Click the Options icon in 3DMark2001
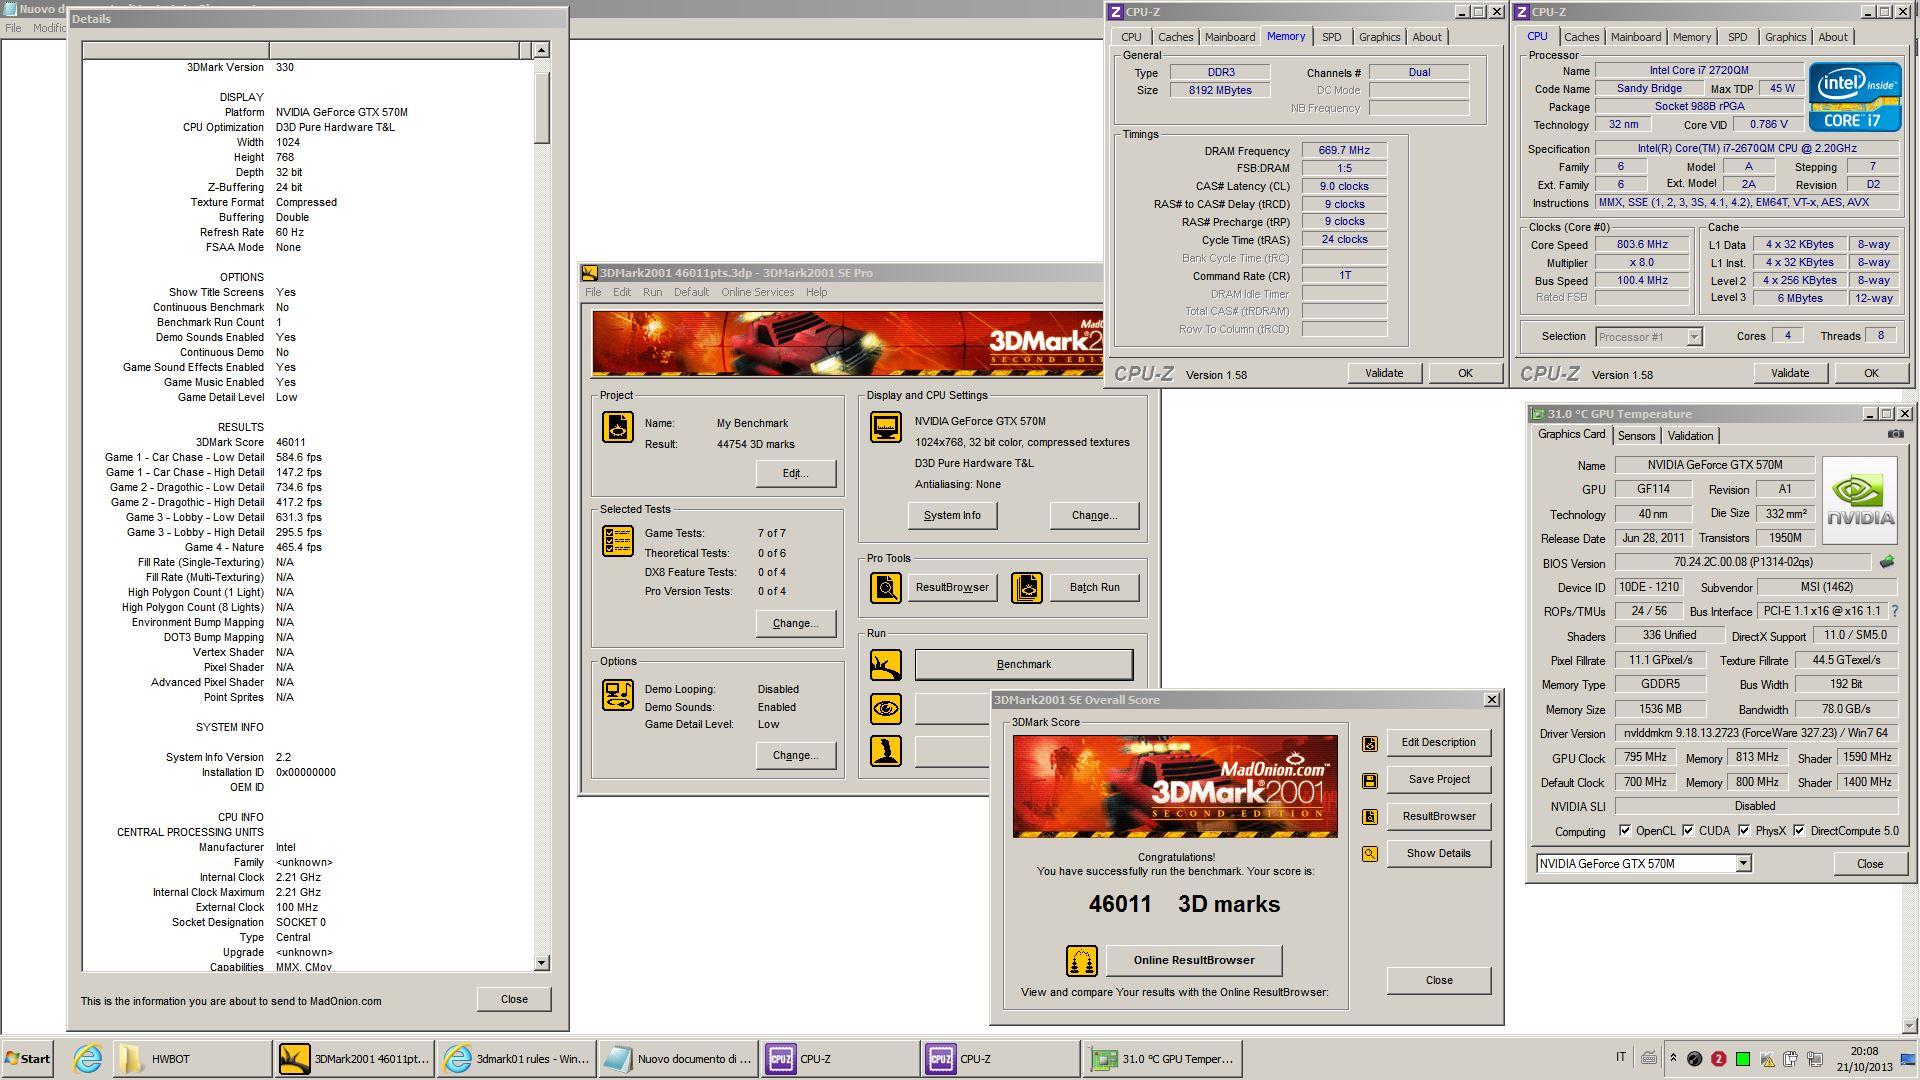 pos(617,695)
